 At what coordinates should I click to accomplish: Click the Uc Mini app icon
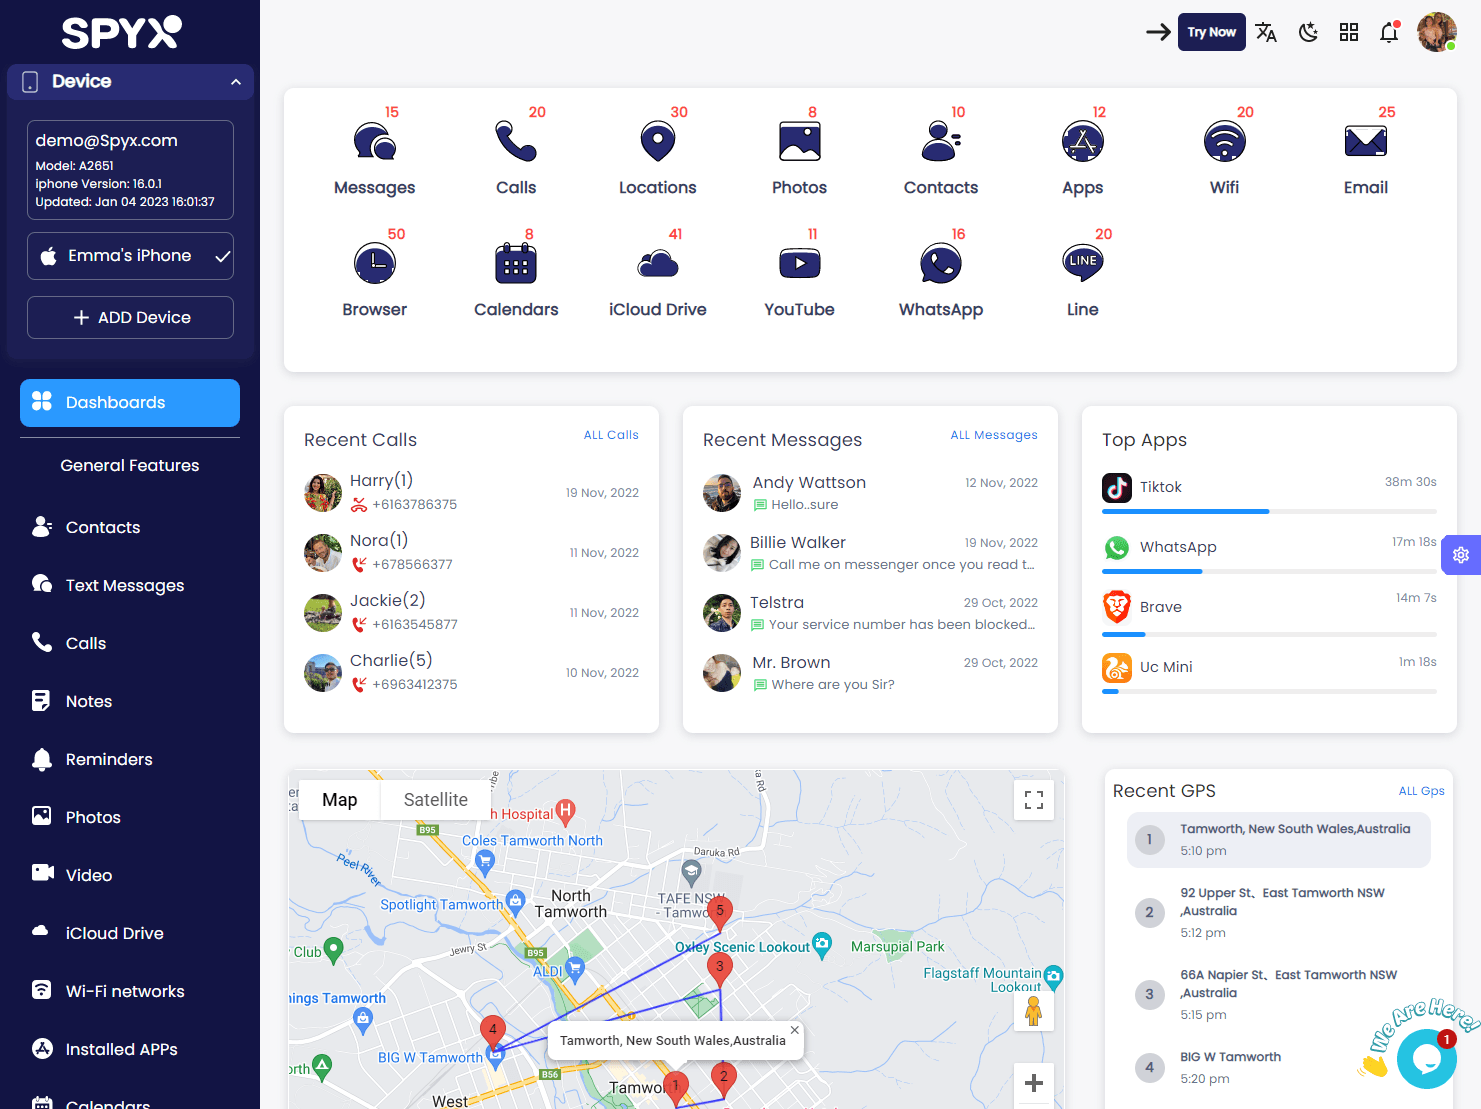1117,667
